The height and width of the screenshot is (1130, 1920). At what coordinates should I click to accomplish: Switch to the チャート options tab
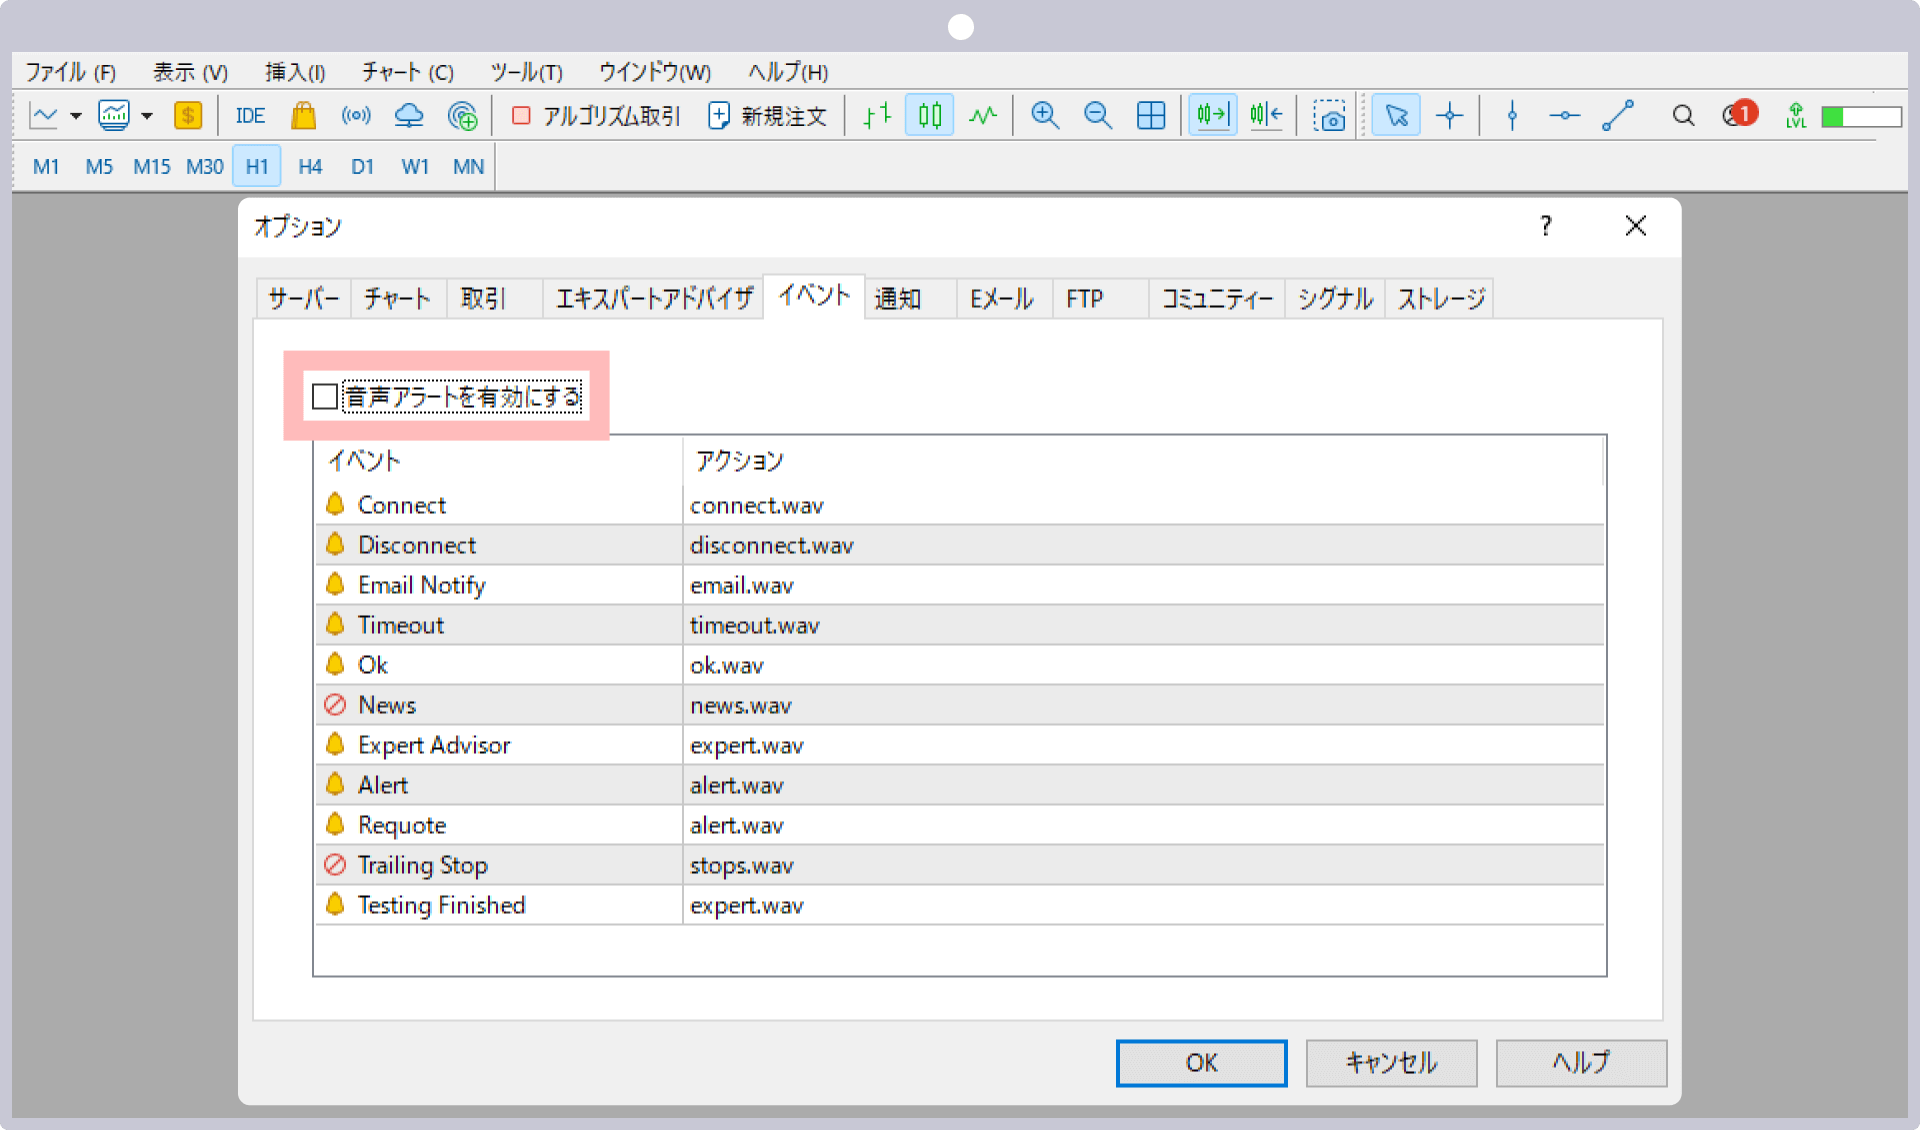397,298
